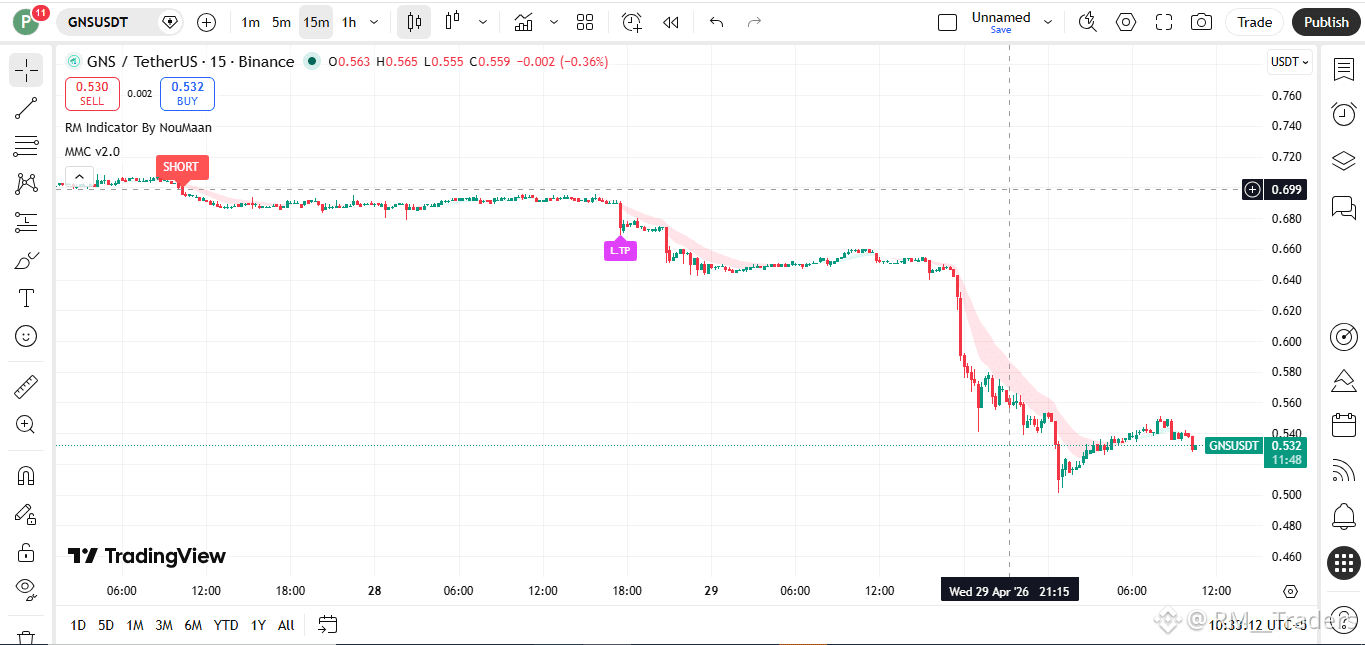The width and height of the screenshot is (1365, 645).
Task: Click the 0.532 BUY button
Action: 187,94
